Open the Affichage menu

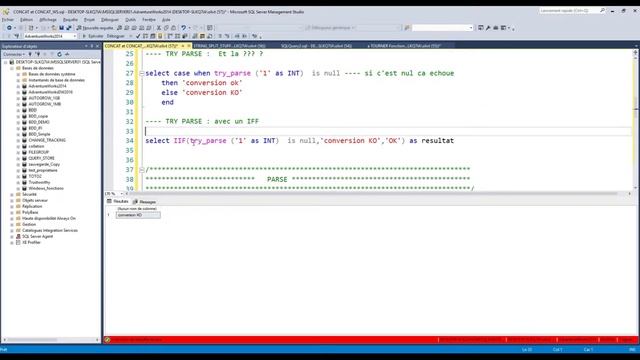click(x=48, y=20)
